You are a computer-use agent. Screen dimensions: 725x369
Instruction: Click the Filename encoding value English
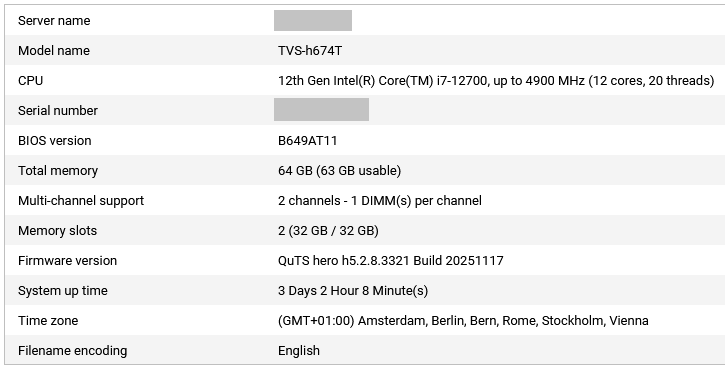click(299, 351)
